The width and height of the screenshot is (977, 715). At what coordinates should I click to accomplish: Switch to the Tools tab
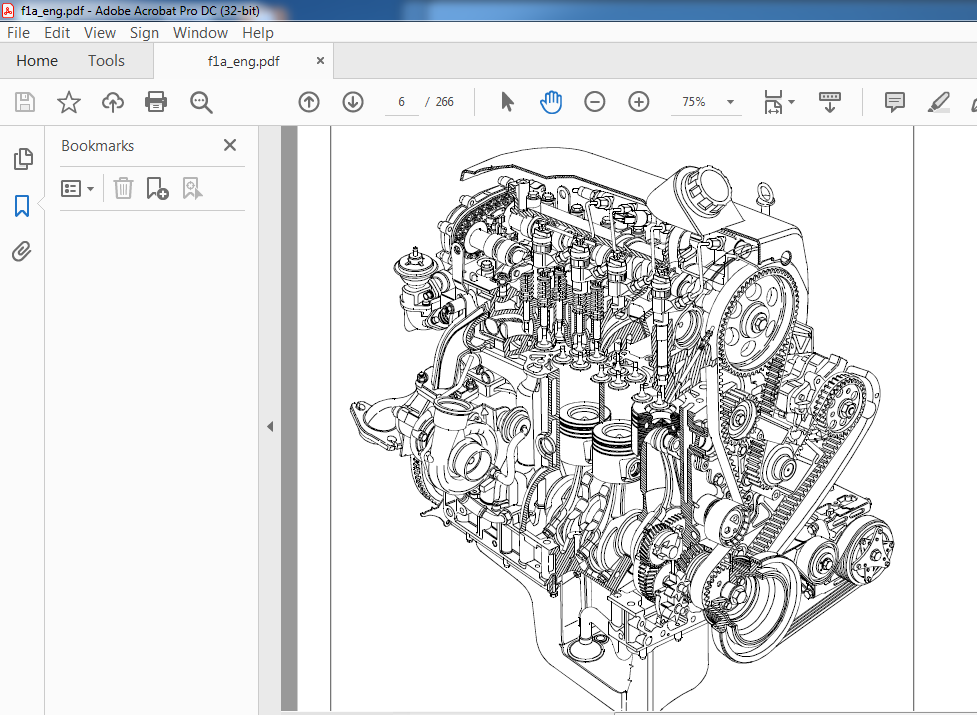[106, 61]
